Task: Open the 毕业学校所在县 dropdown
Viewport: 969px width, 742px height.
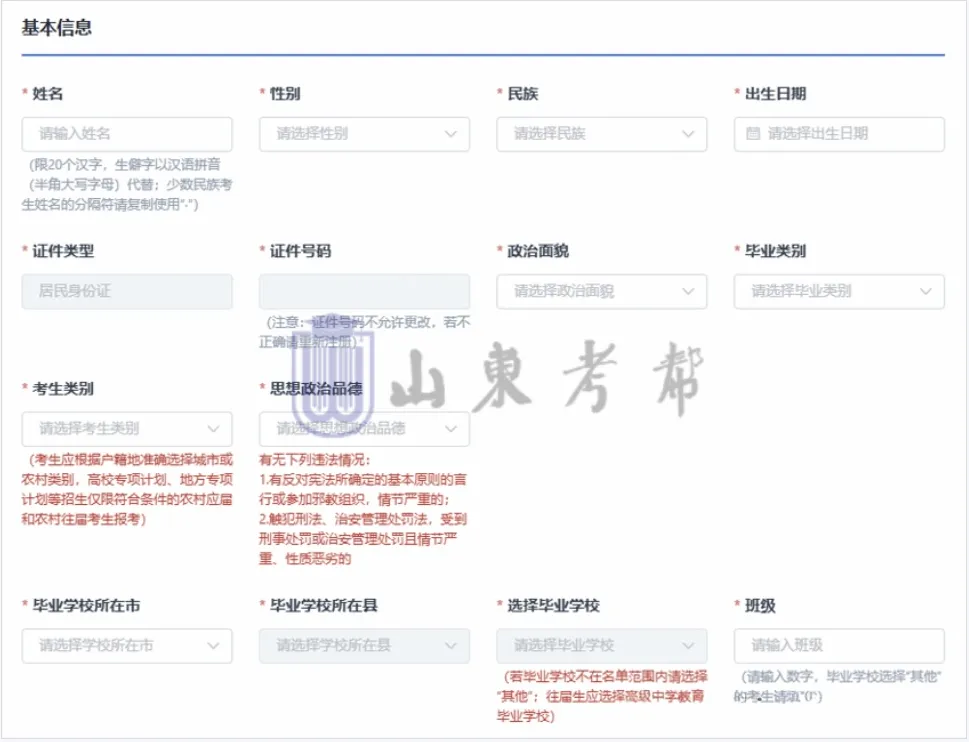Action: (x=364, y=646)
